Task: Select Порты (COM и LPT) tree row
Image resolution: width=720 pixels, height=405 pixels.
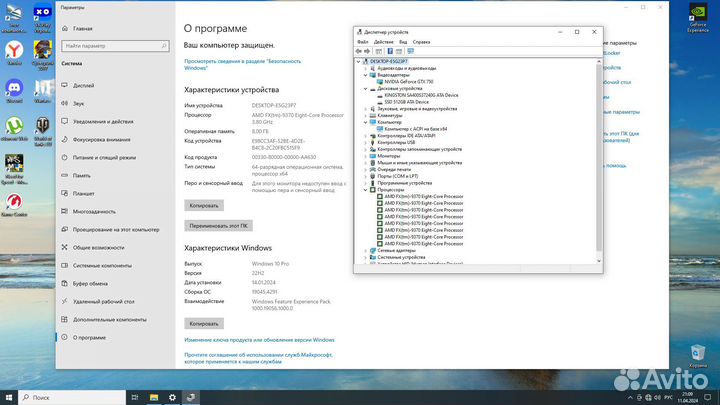Action: coord(398,176)
